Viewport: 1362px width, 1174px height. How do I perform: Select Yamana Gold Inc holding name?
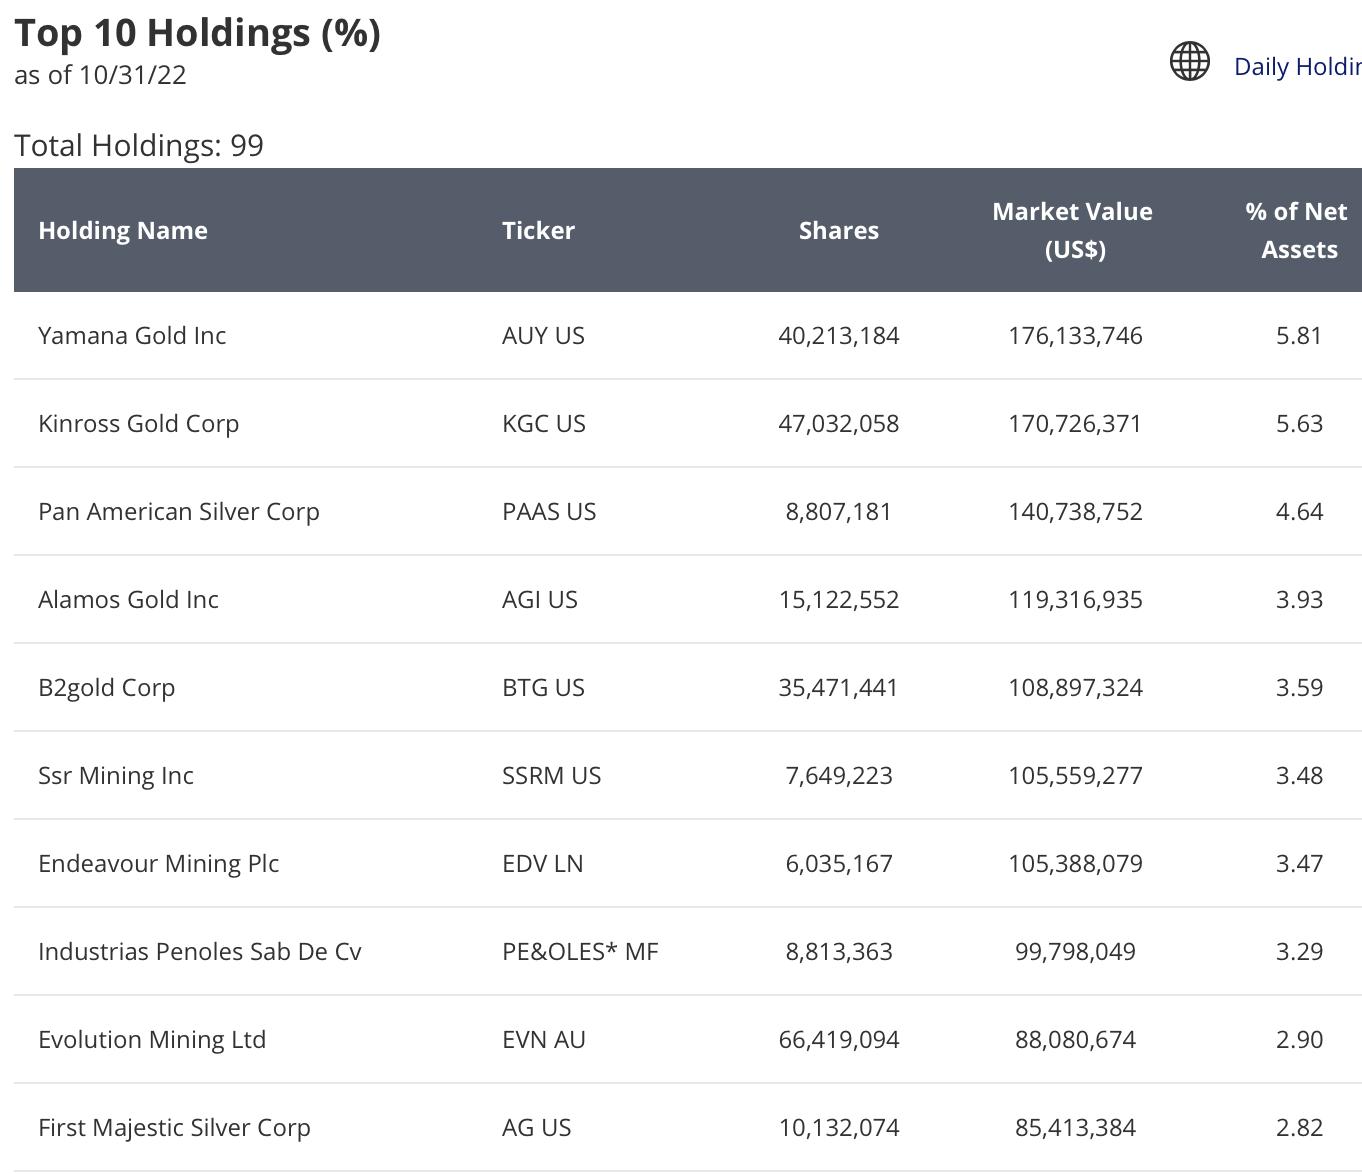coord(132,335)
